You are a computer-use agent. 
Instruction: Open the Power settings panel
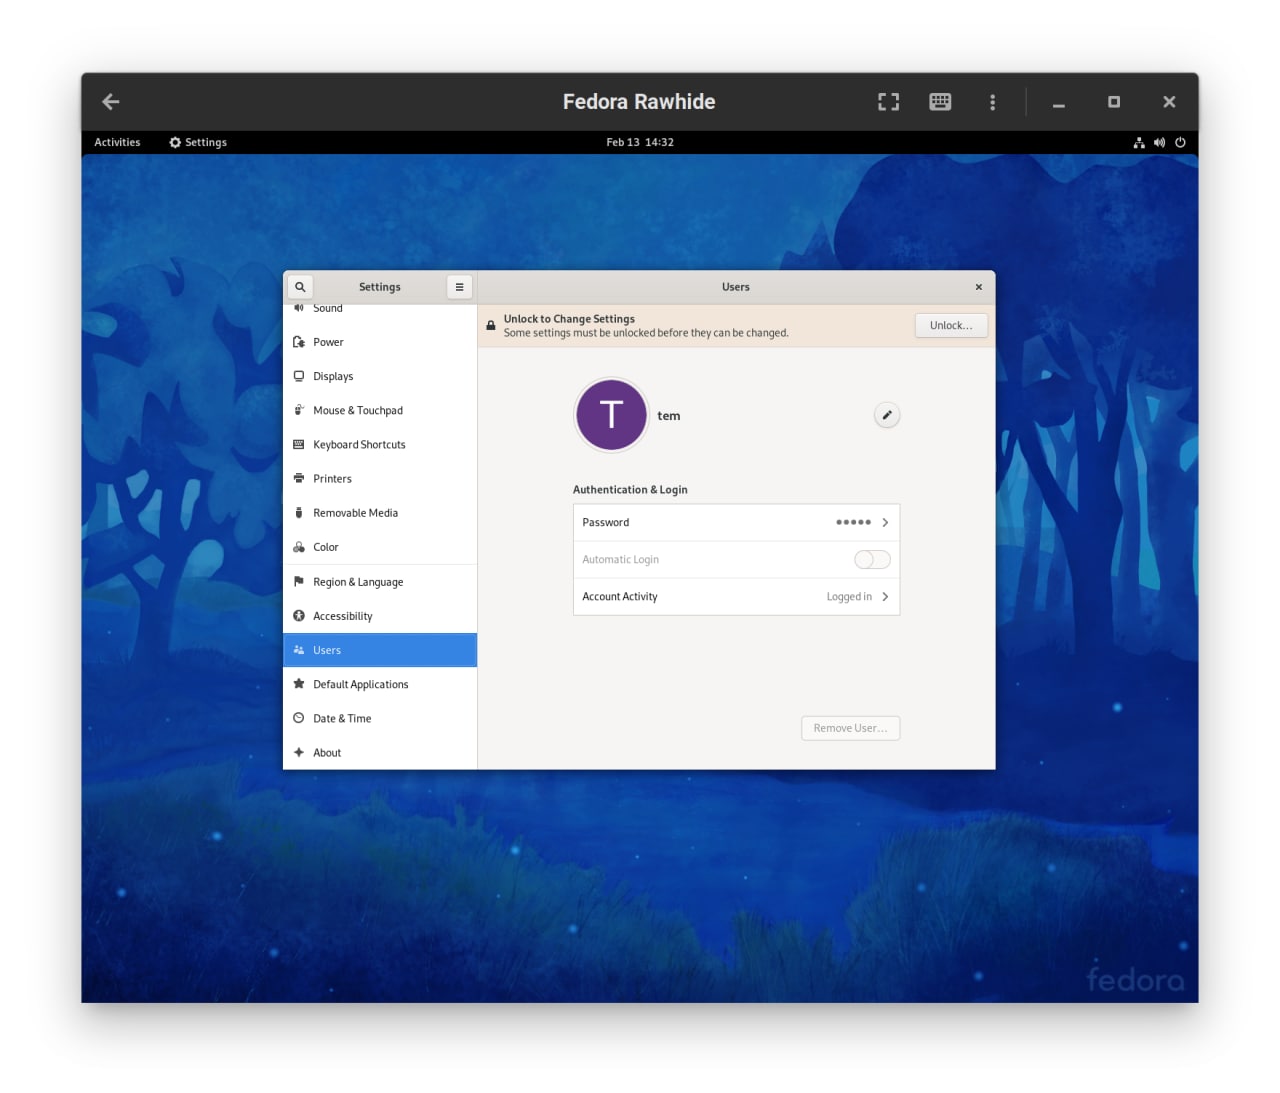380,342
